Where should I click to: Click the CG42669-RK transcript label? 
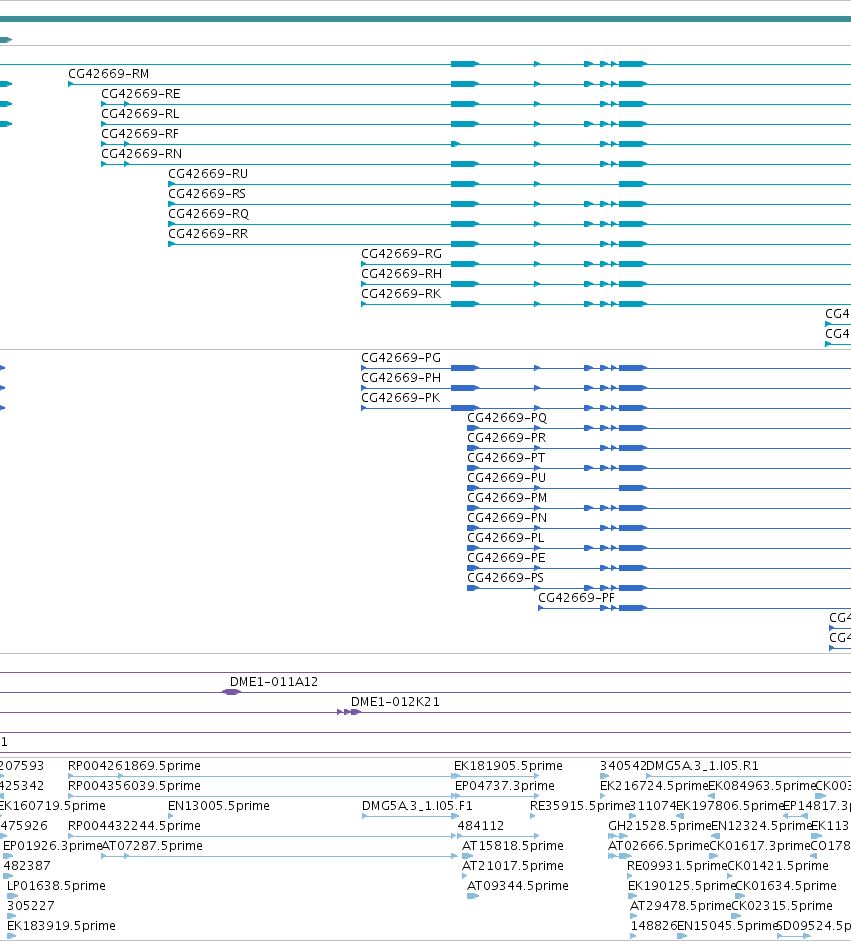401,293
